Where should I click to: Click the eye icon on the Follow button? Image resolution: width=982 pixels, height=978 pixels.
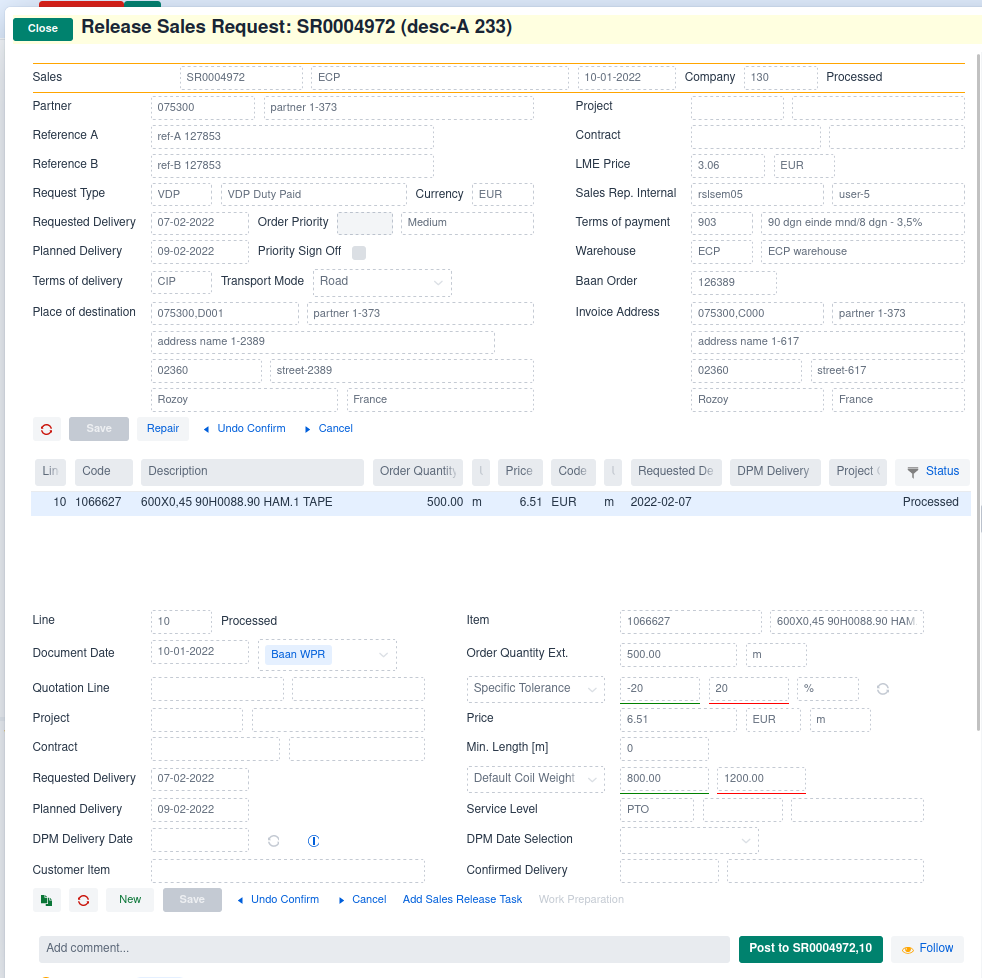(x=907, y=950)
